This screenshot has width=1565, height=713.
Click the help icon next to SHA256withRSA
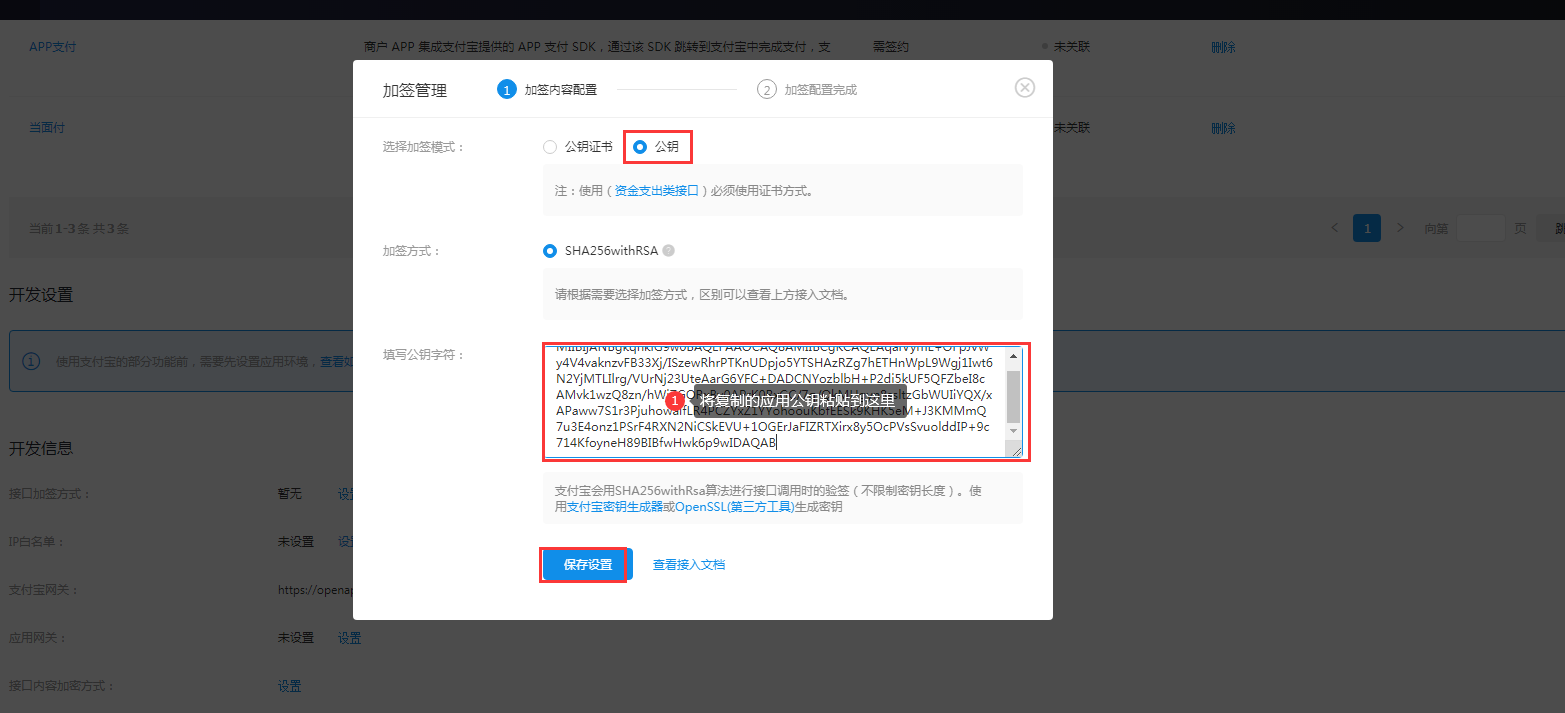[x=669, y=251]
